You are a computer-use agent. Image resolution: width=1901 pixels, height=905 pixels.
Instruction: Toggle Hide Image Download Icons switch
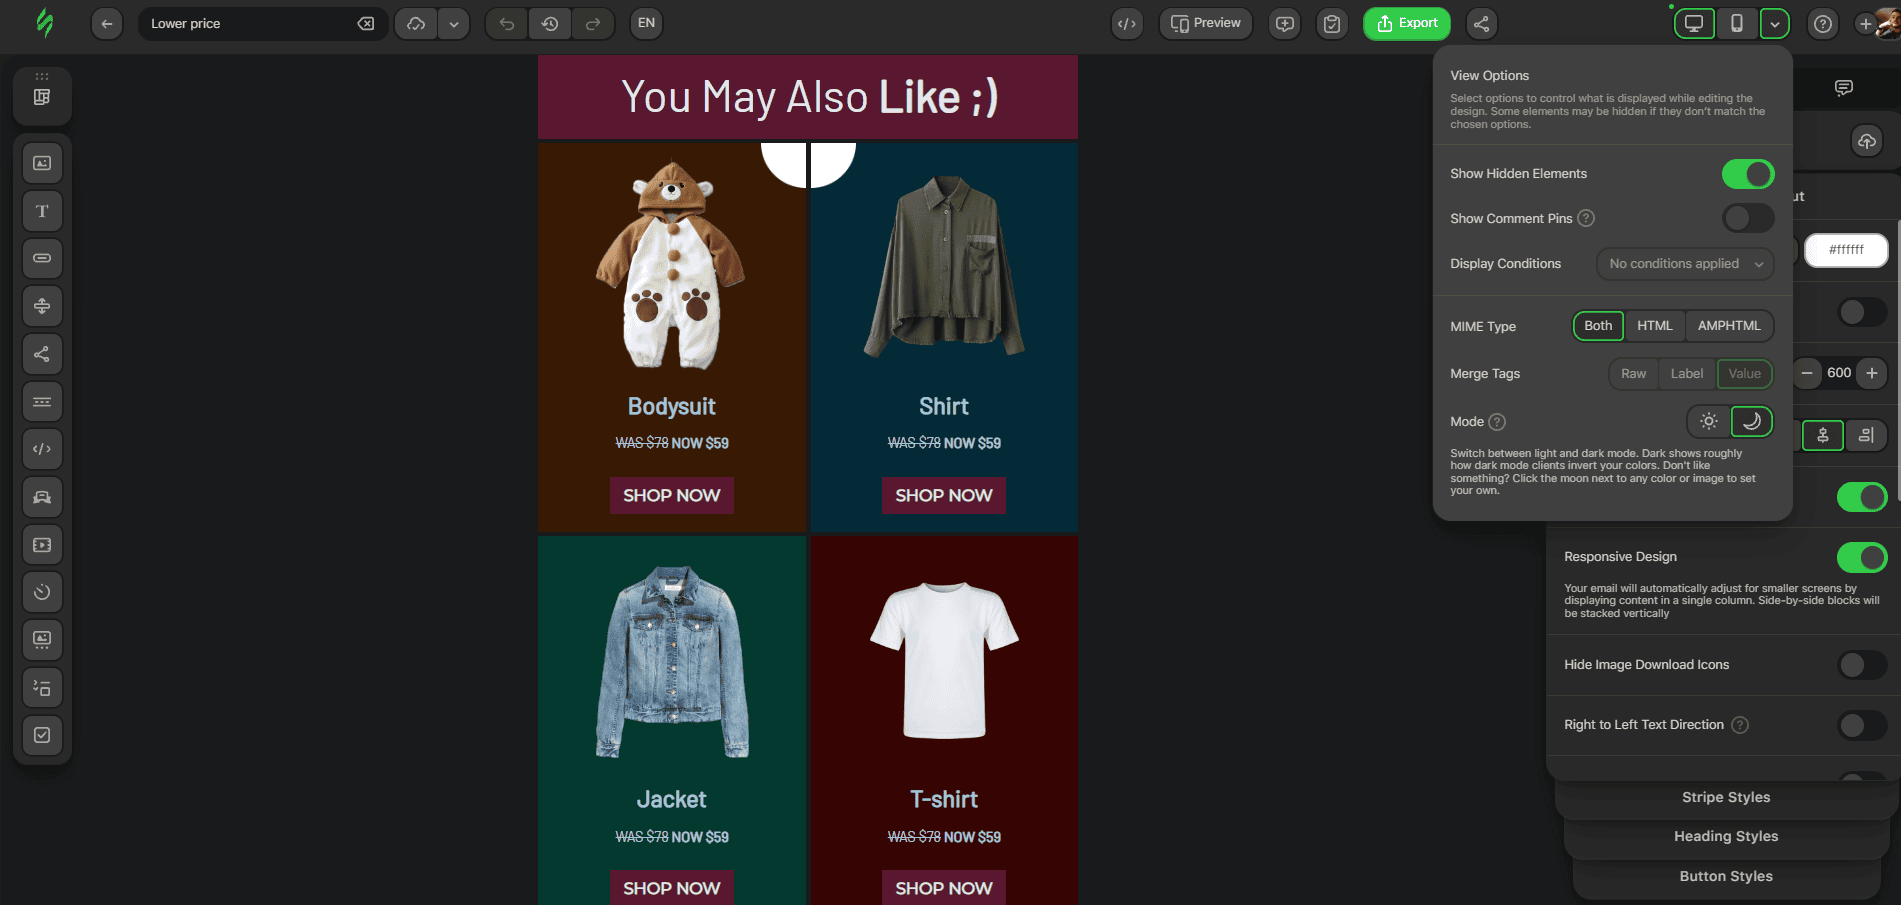[x=1862, y=665]
